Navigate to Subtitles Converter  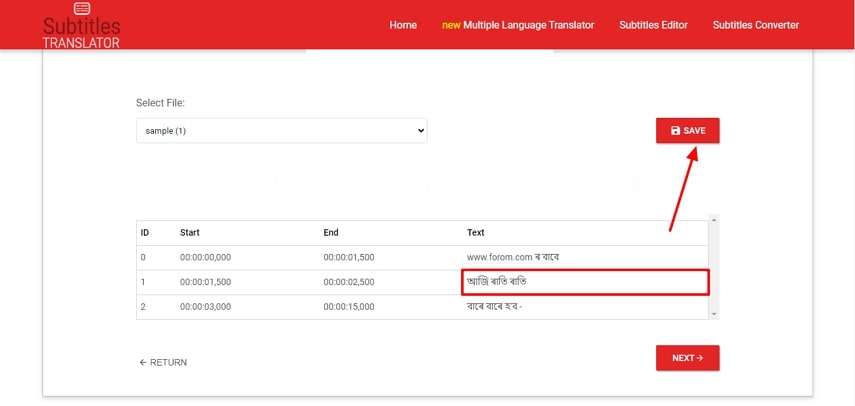pos(755,25)
